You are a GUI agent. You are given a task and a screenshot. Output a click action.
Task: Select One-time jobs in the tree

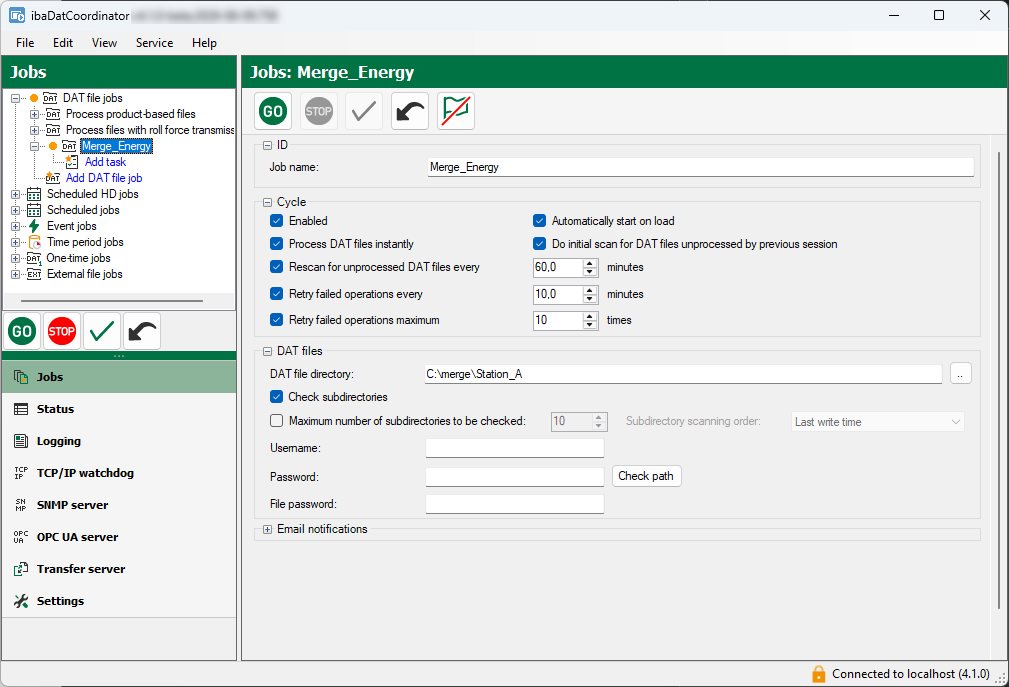(x=79, y=258)
